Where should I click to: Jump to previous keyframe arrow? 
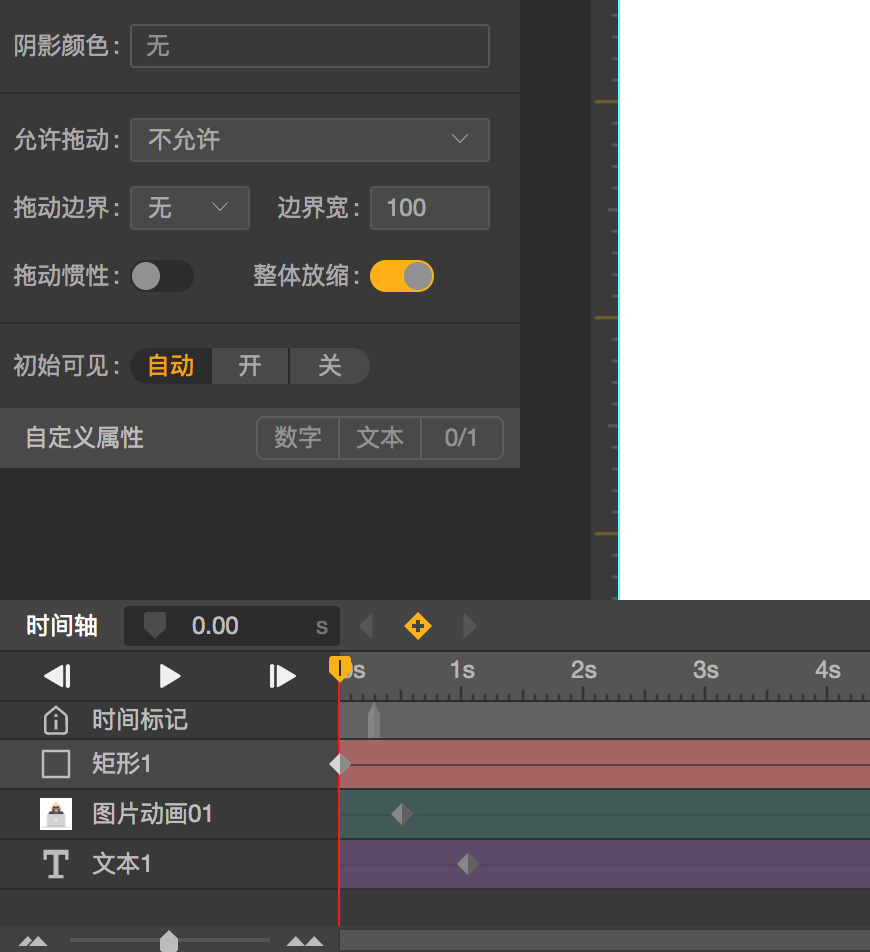tap(366, 627)
